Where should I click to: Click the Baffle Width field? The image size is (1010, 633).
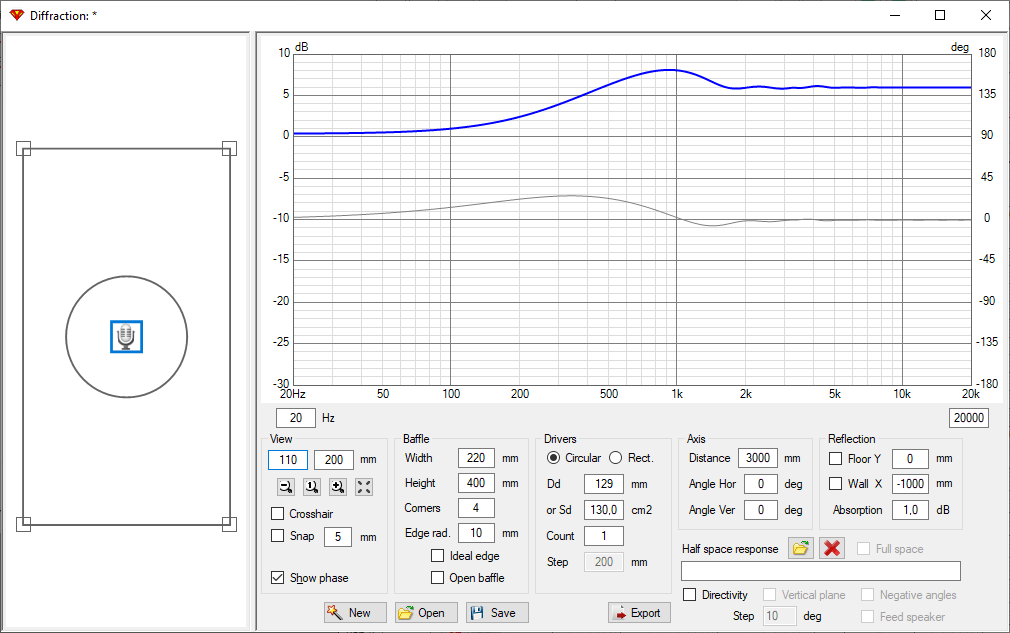coord(476,458)
